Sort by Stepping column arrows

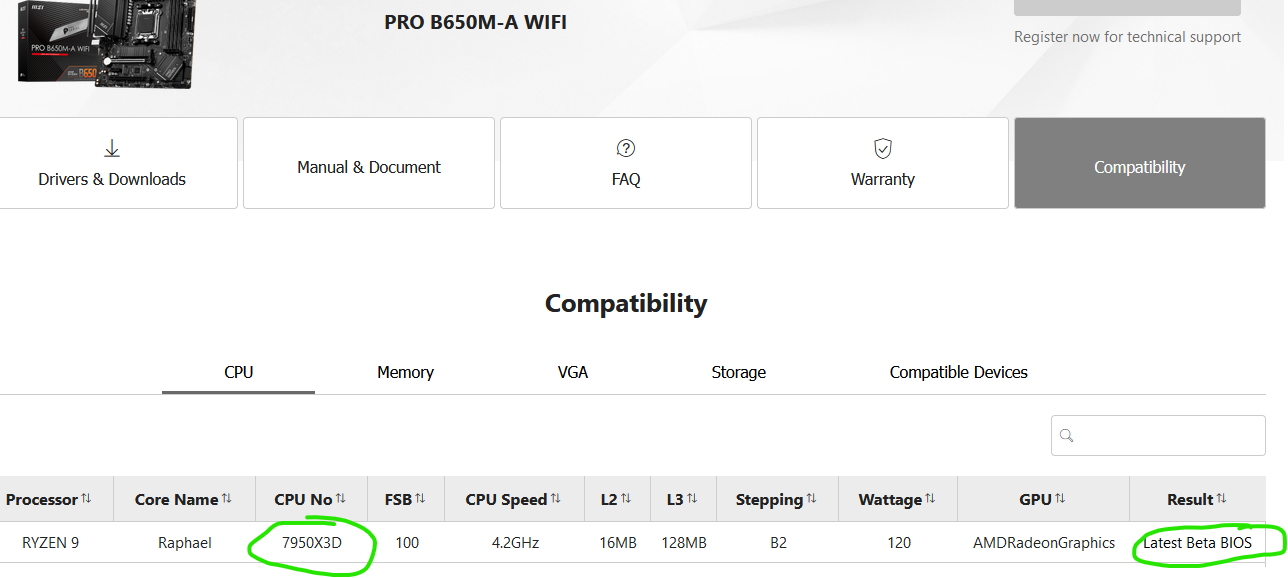click(x=811, y=499)
